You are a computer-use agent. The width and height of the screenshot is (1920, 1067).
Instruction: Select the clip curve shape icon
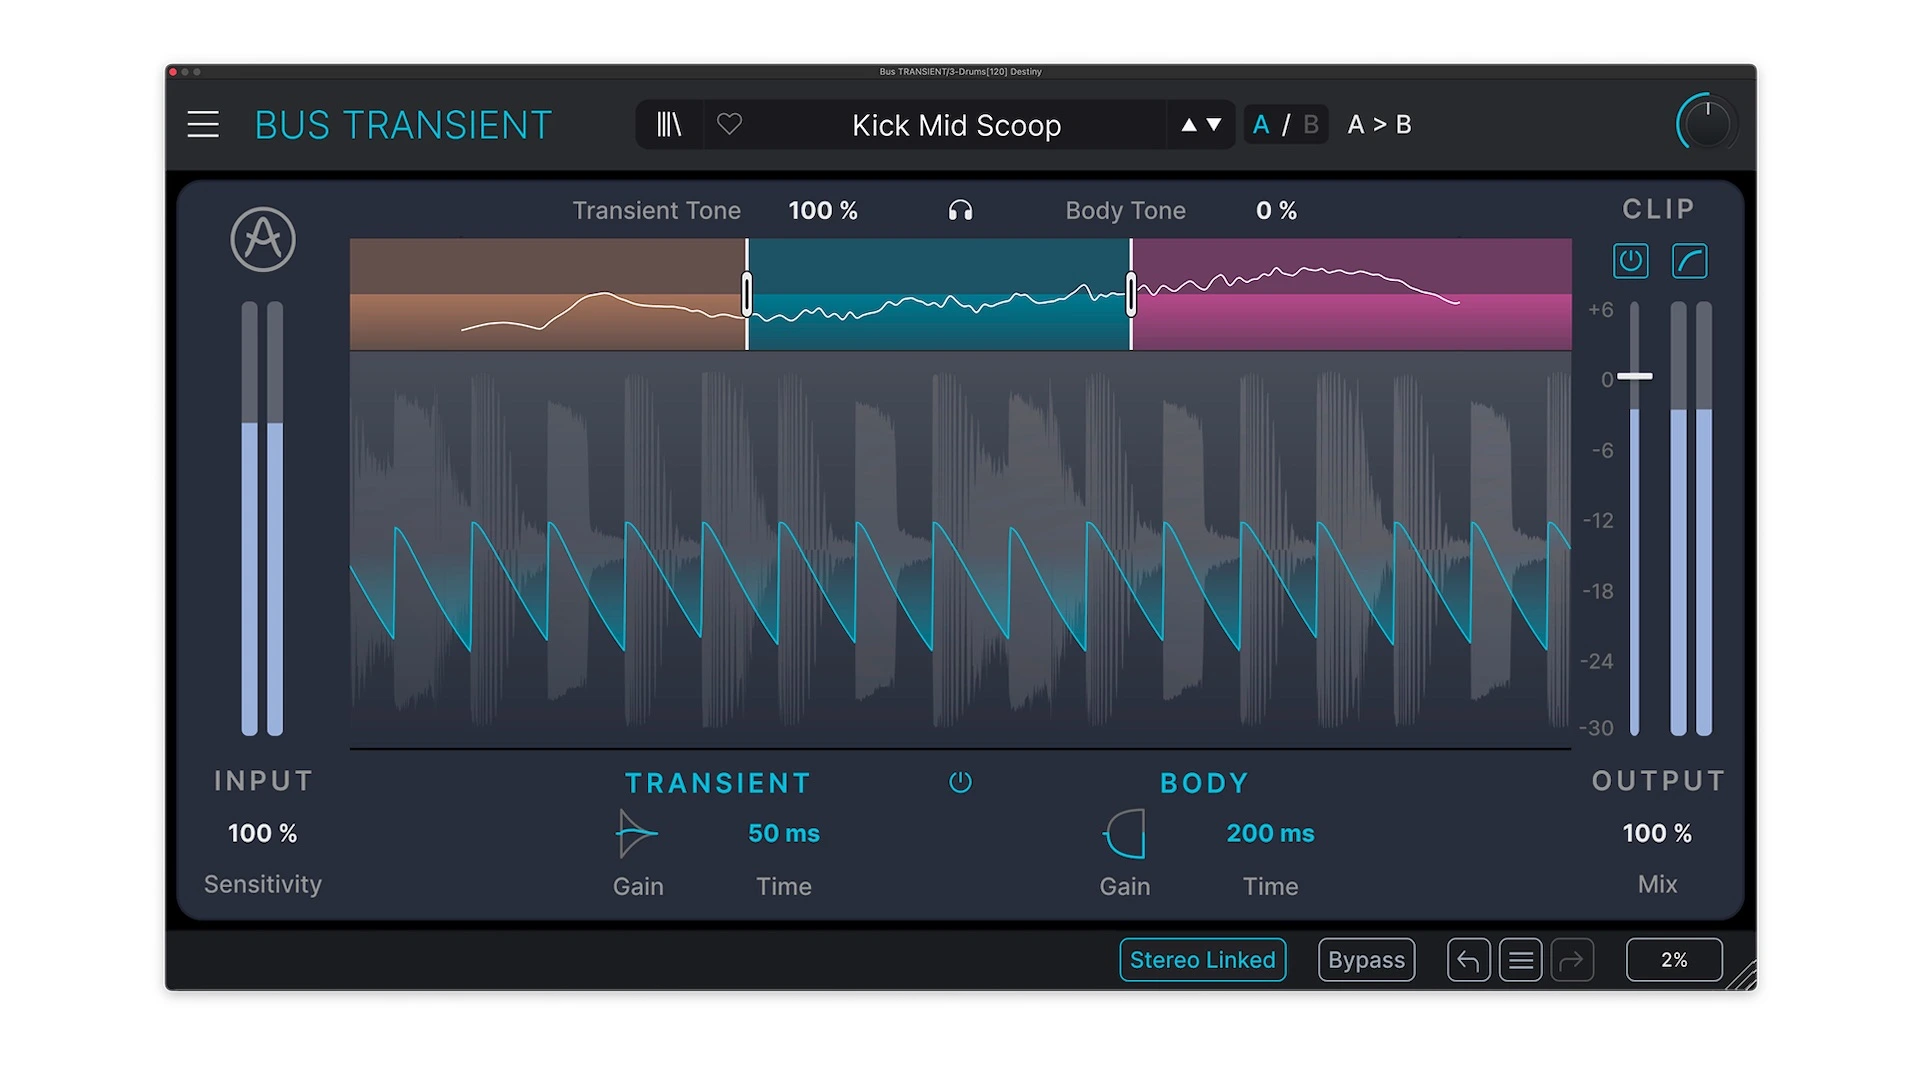1690,261
